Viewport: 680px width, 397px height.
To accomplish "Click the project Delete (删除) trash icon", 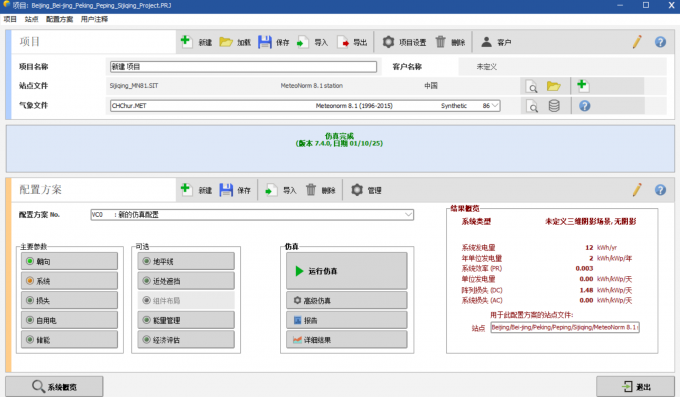I will pyautogui.click(x=441, y=42).
